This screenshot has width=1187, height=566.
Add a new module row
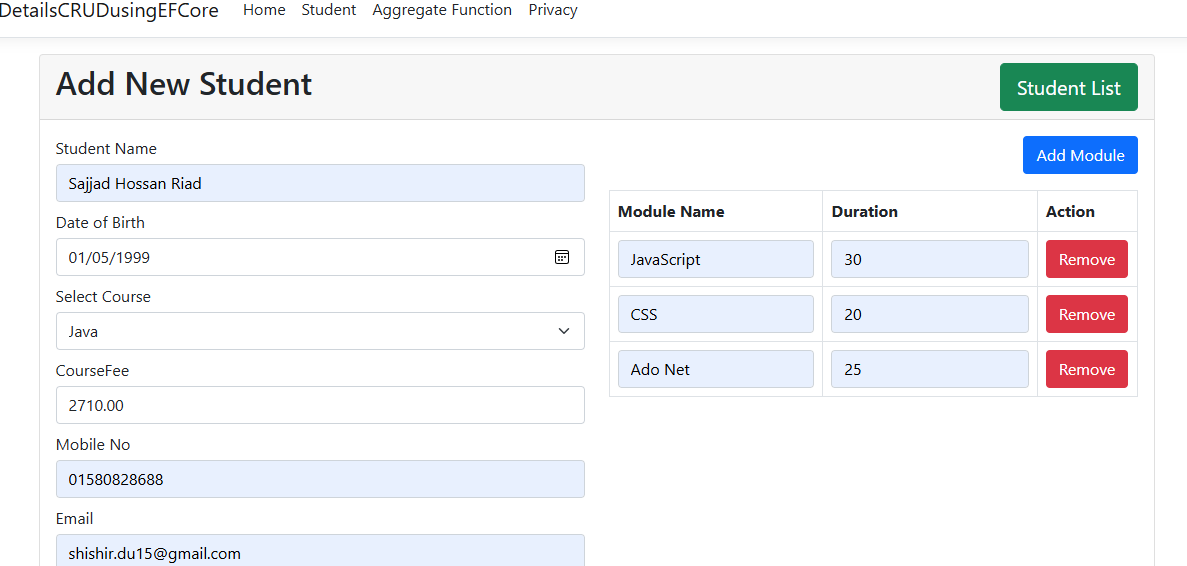point(1080,155)
